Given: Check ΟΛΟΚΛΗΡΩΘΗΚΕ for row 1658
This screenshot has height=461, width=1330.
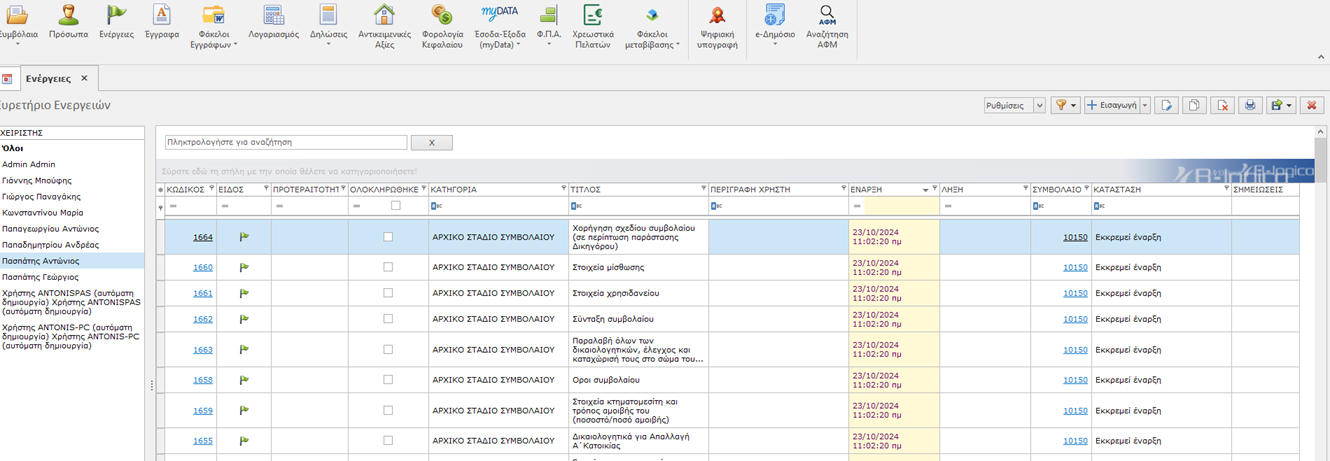Looking at the screenshot, I should point(388,380).
